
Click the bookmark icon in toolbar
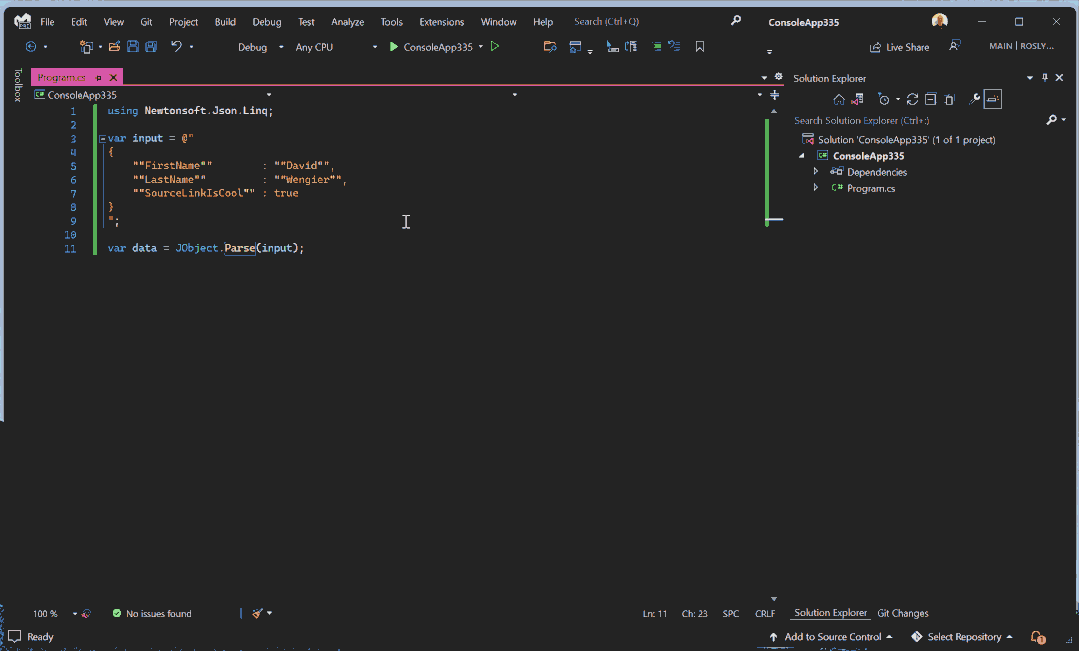700,47
